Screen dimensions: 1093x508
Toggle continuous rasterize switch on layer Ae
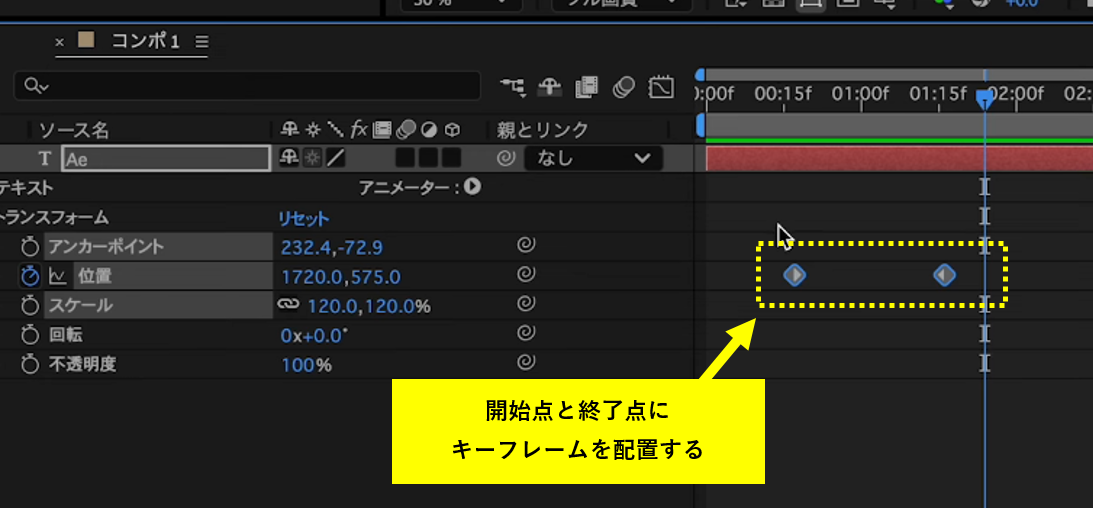pyautogui.click(x=312, y=158)
